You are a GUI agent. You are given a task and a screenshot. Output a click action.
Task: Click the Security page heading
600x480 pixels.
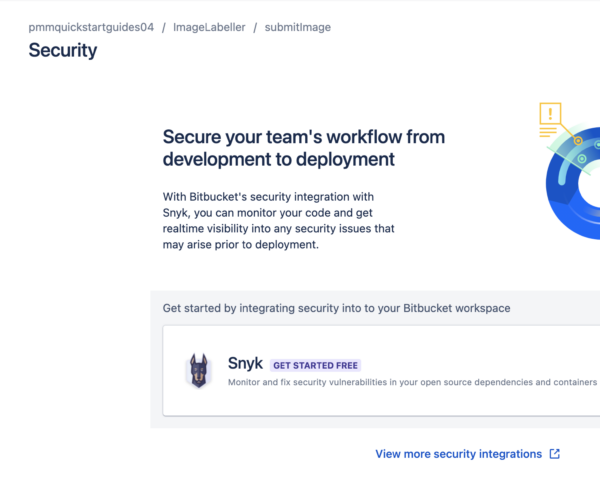(63, 50)
